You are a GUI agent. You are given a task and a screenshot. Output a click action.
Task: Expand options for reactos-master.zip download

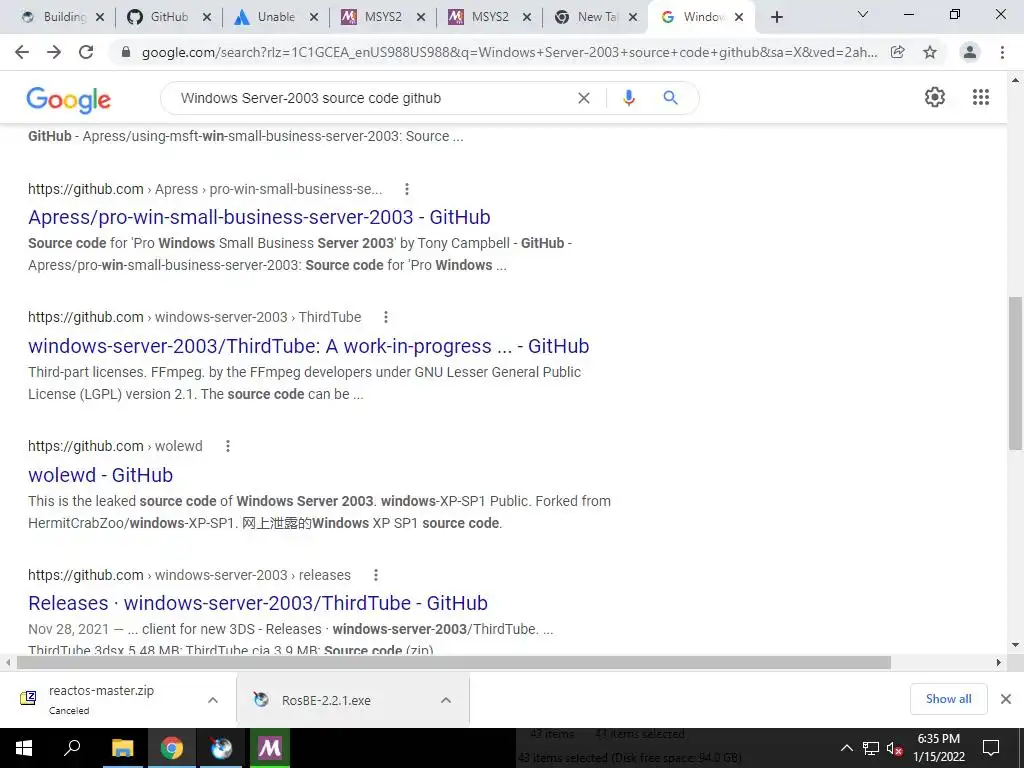pyautogui.click(x=213, y=700)
